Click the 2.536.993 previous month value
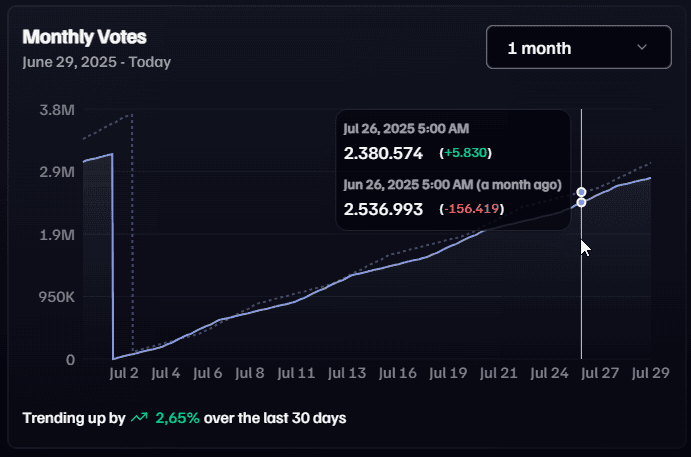This screenshot has height=457, width=691. [x=383, y=209]
